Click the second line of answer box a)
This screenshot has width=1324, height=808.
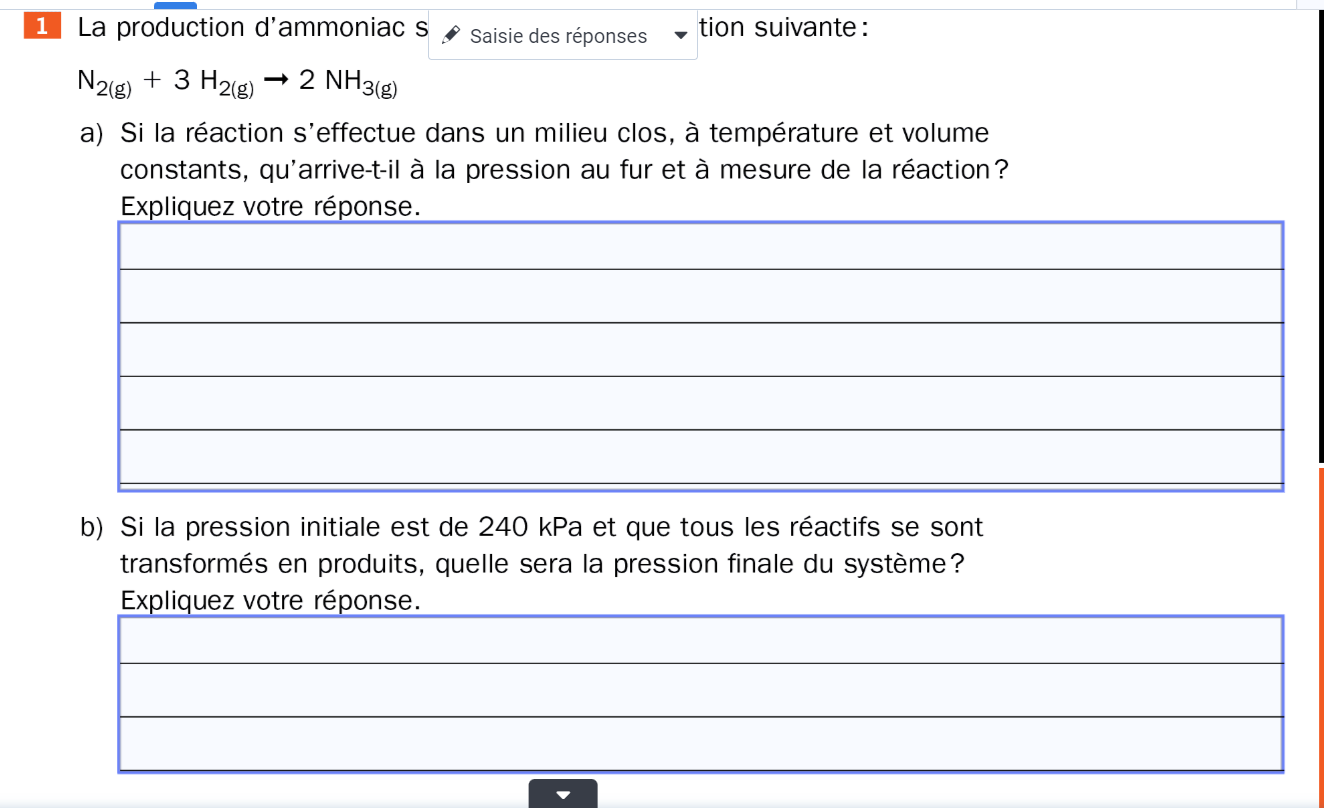coord(700,297)
